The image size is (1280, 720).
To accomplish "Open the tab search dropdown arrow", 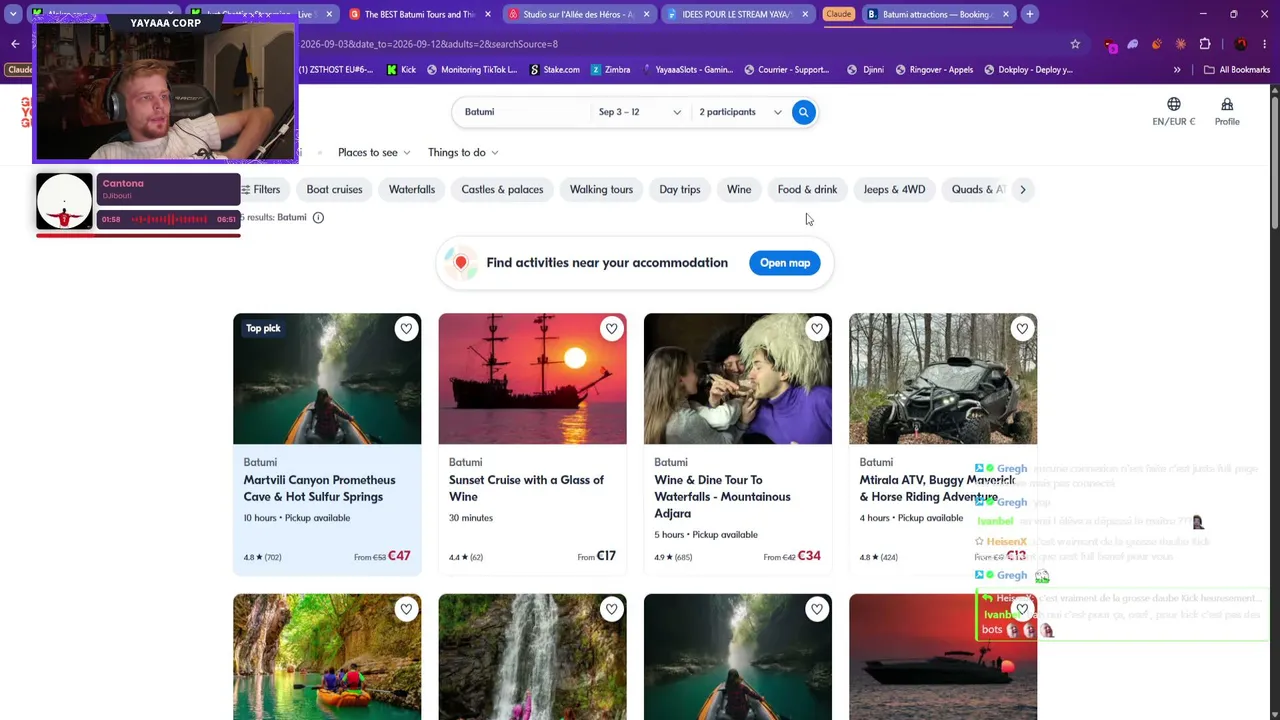I will coord(13,14).
